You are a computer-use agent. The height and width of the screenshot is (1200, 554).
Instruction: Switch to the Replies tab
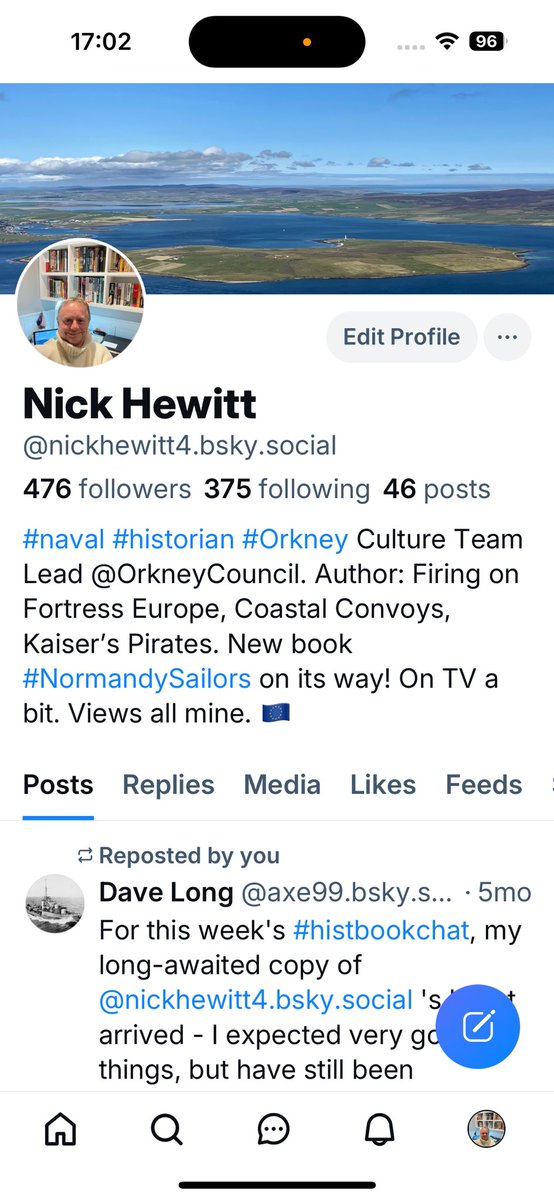tap(168, 785)
